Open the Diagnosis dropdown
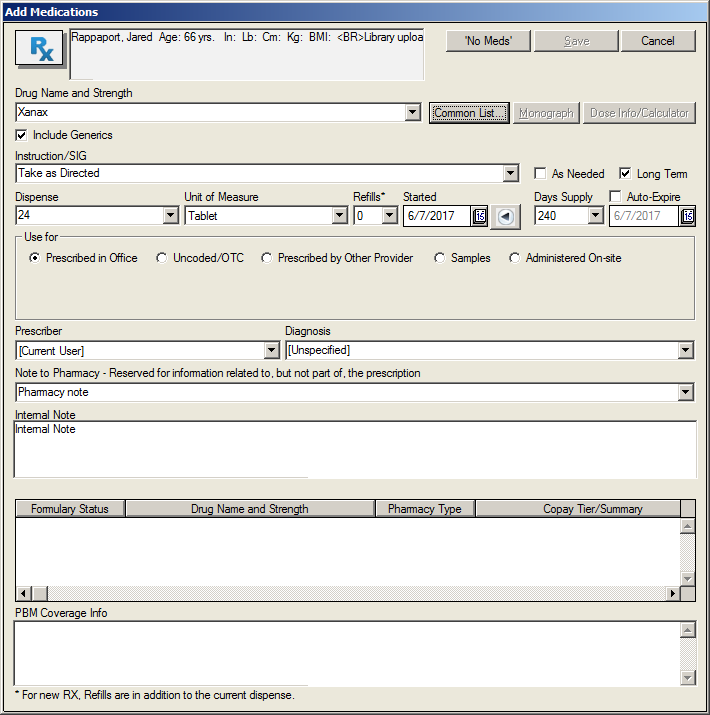 (x=685, y=350)
